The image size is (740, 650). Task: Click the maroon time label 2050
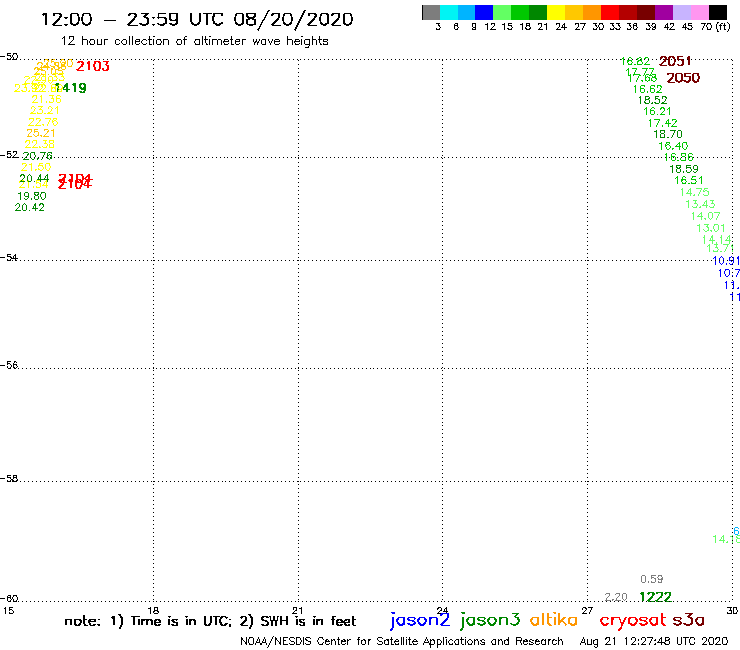tap(683, 78)
